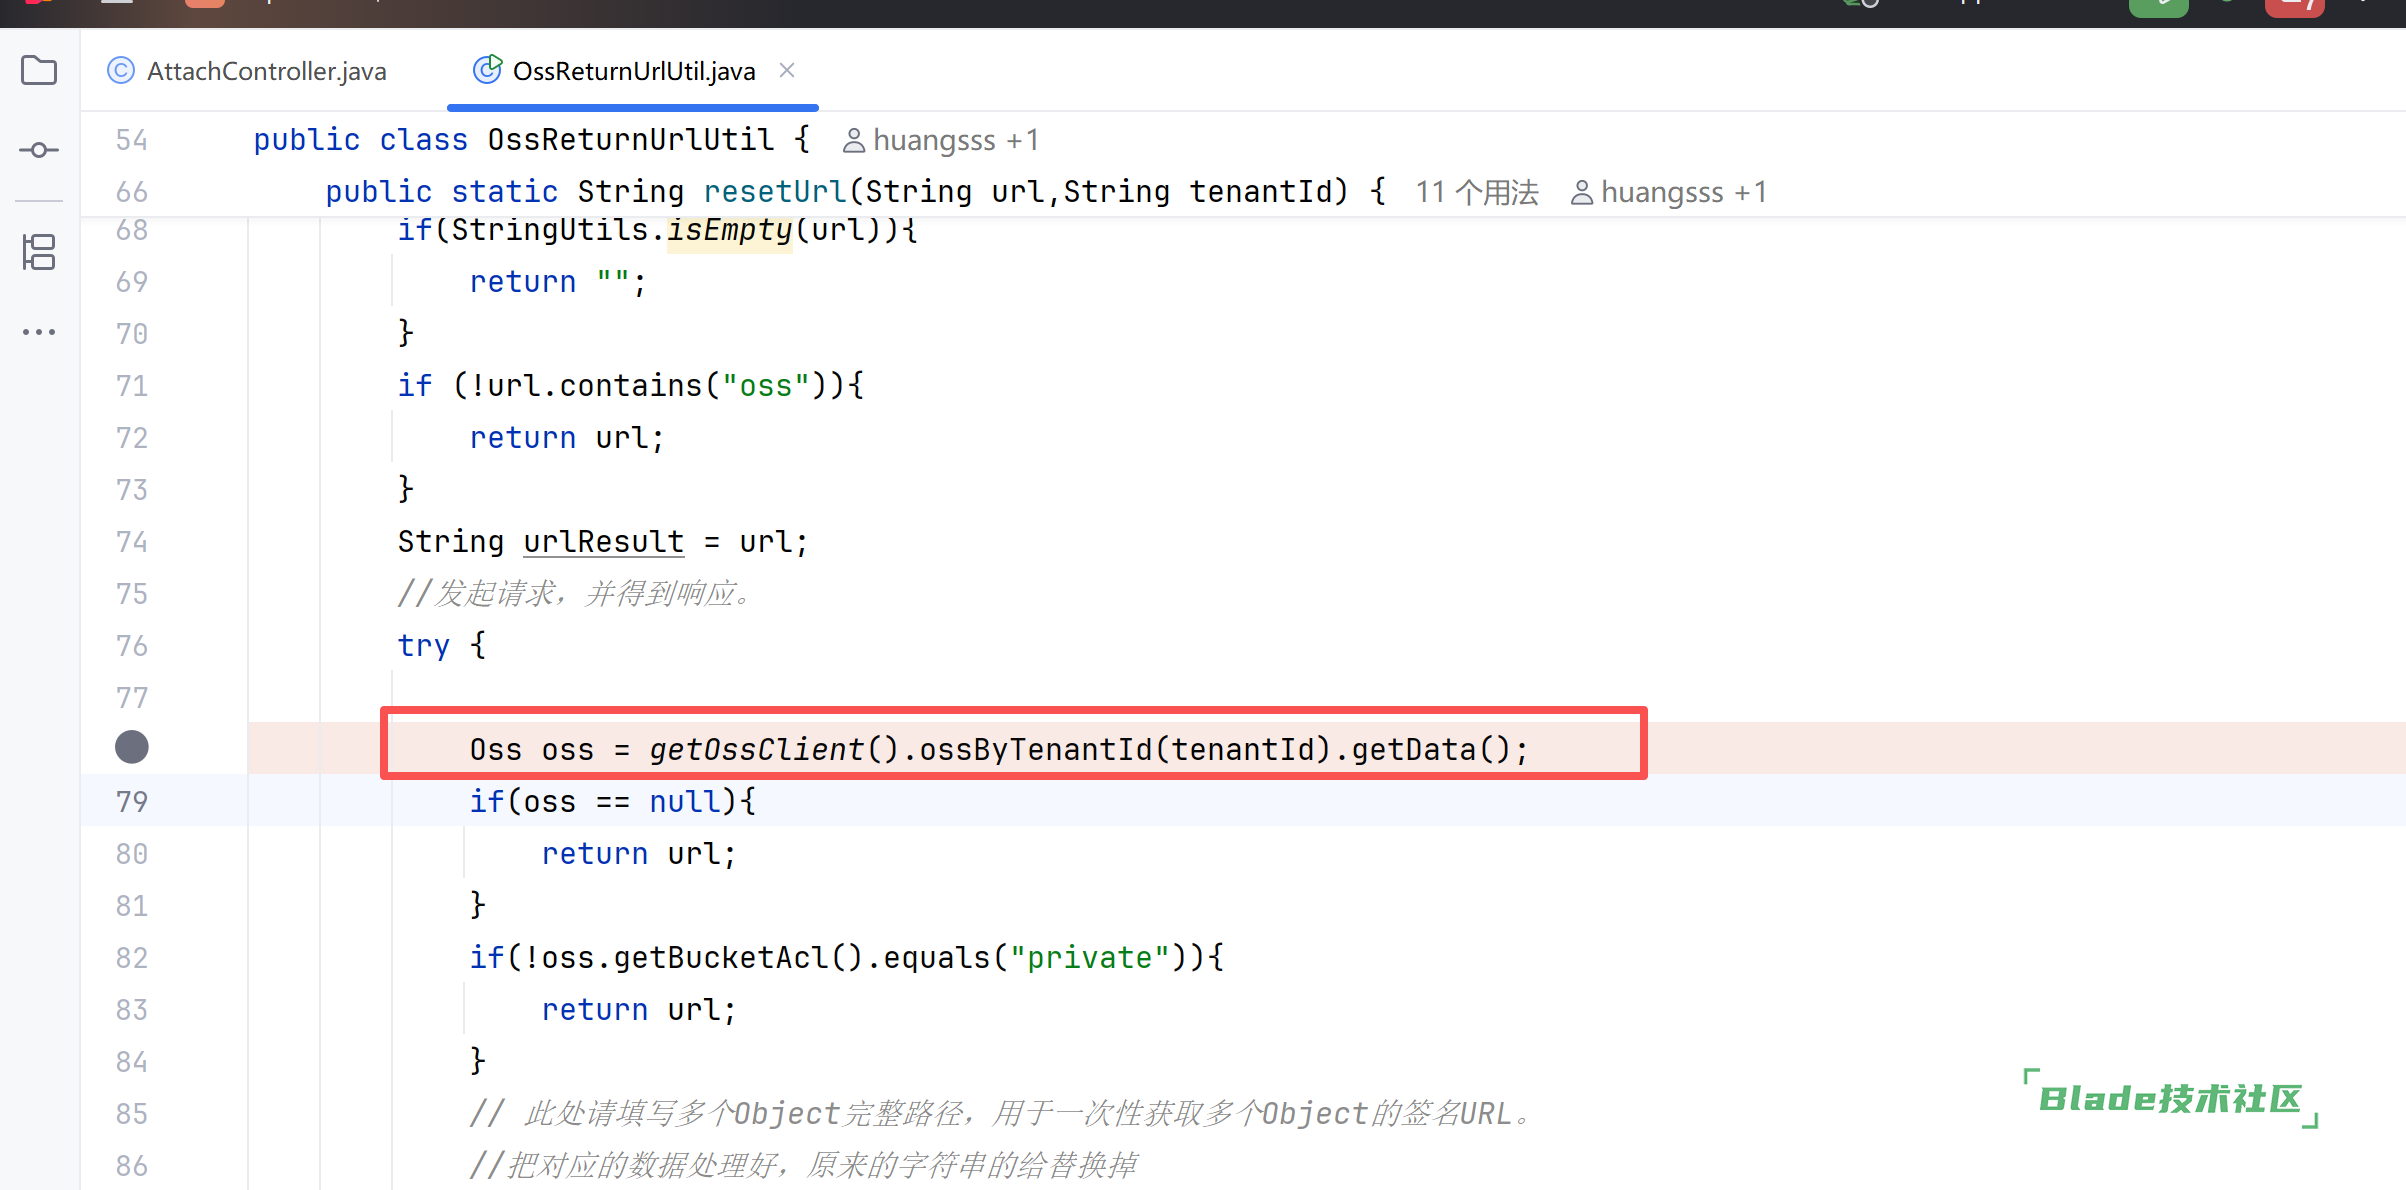Place the caret on the urlResult variable
The height and width of the screenshot is (1190, 2406).
click(603, 542)
